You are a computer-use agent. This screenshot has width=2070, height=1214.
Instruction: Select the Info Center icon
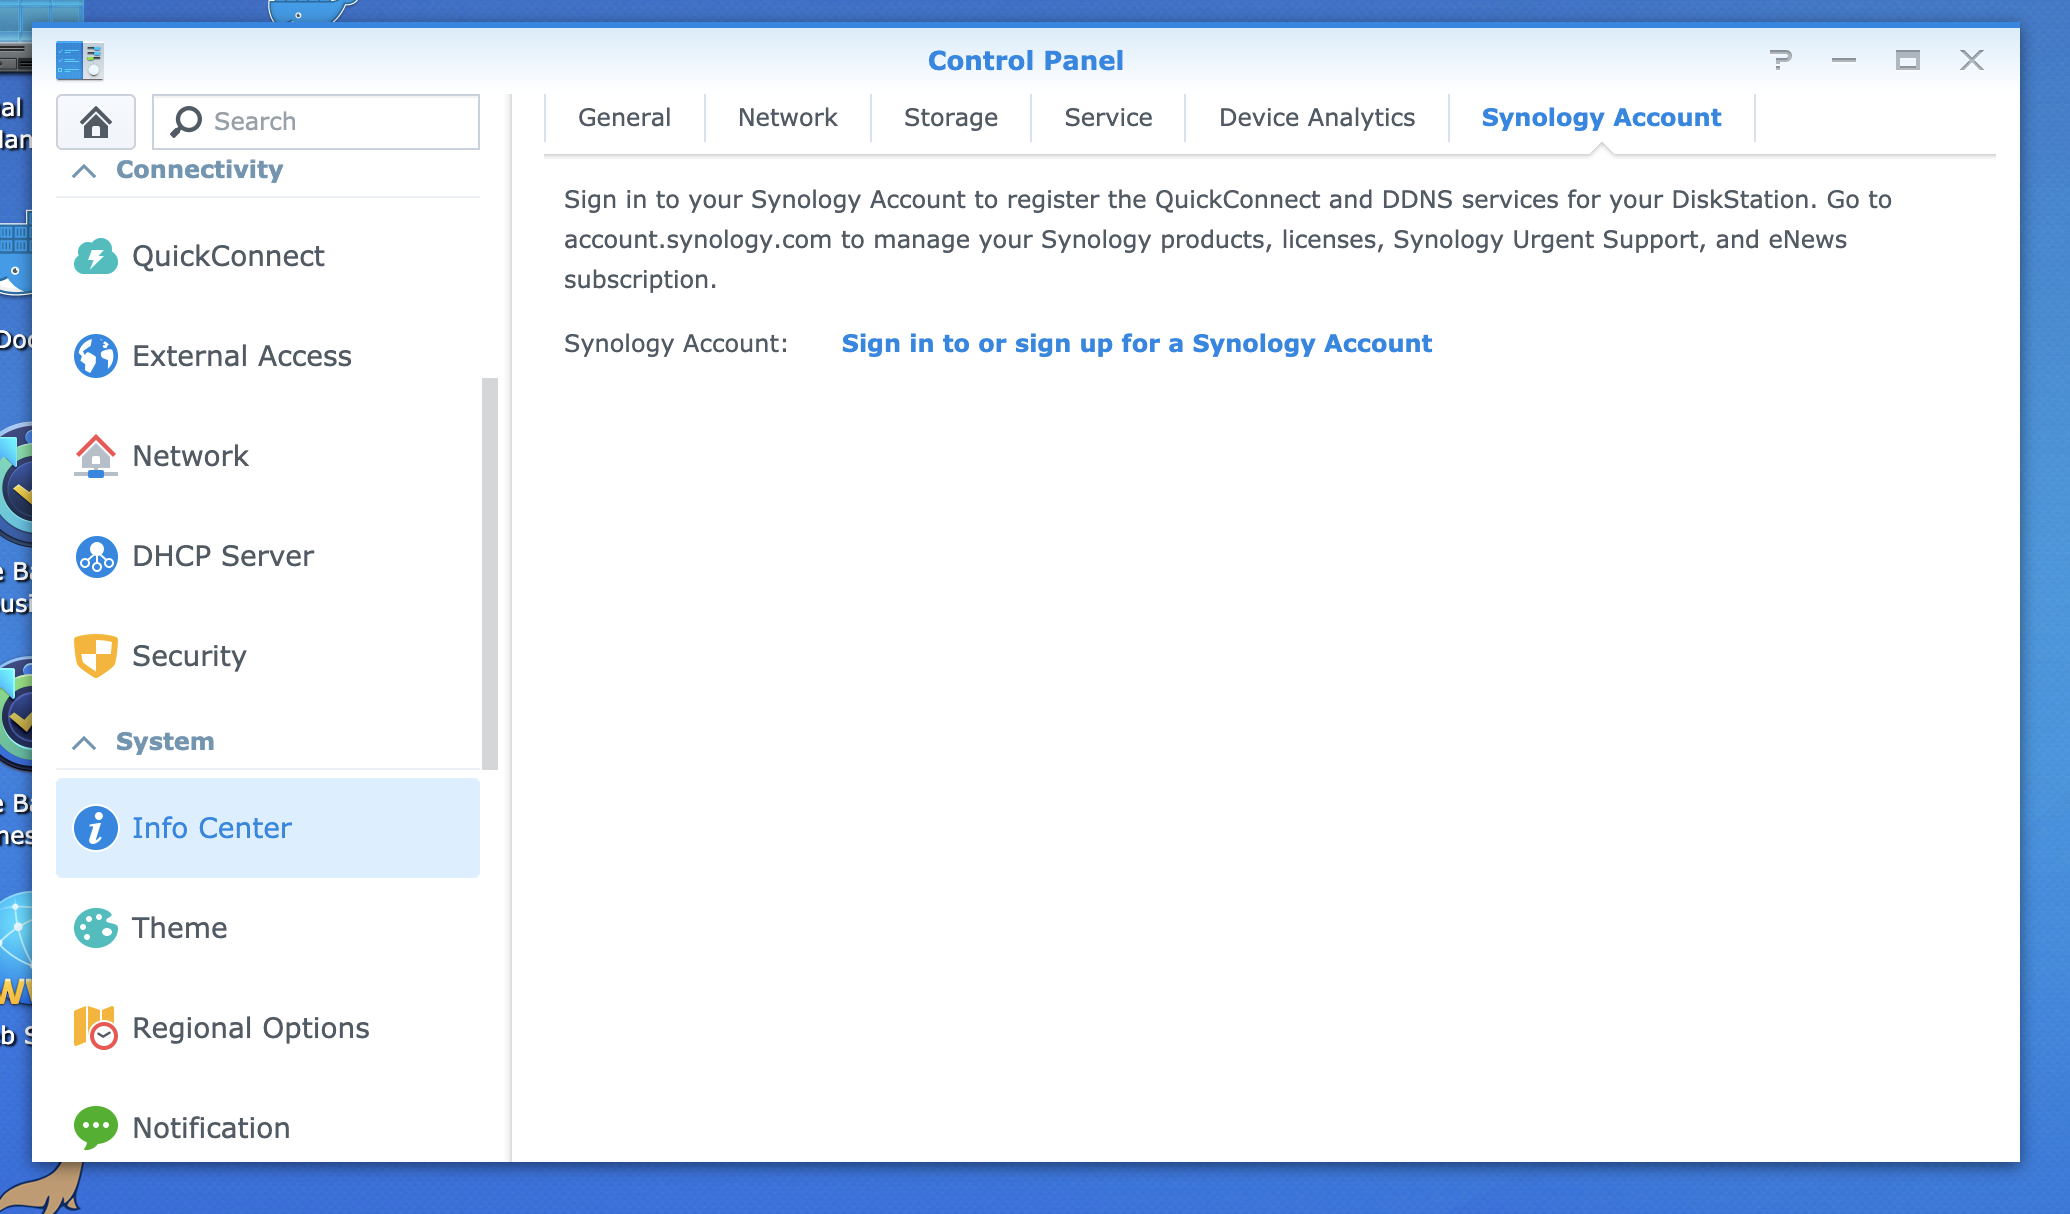94,828
